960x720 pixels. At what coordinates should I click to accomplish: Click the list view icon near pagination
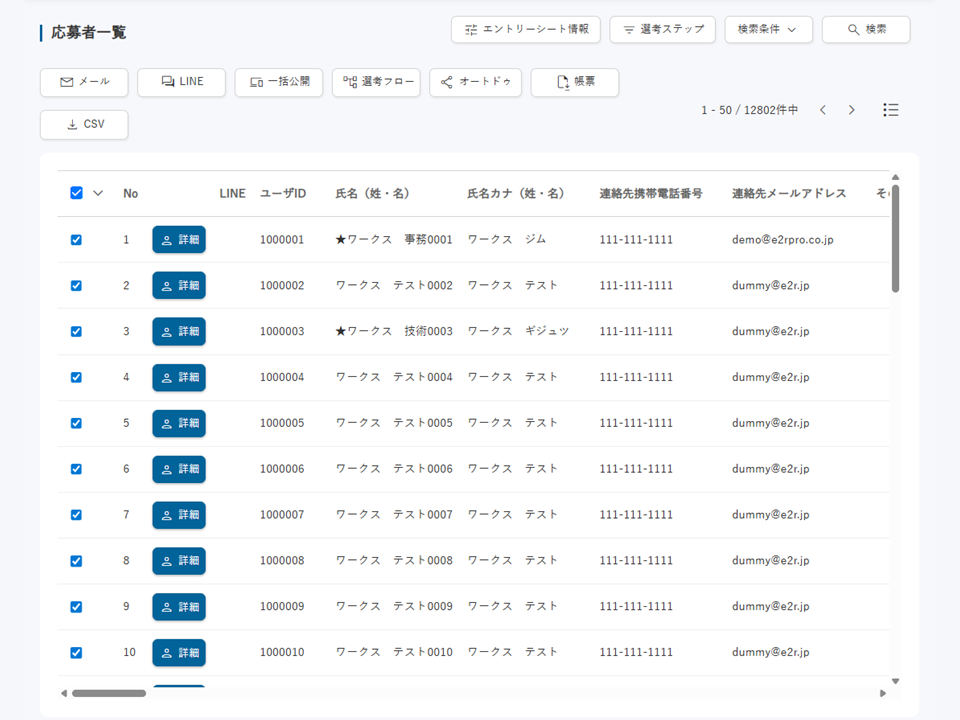pos(891,110)
